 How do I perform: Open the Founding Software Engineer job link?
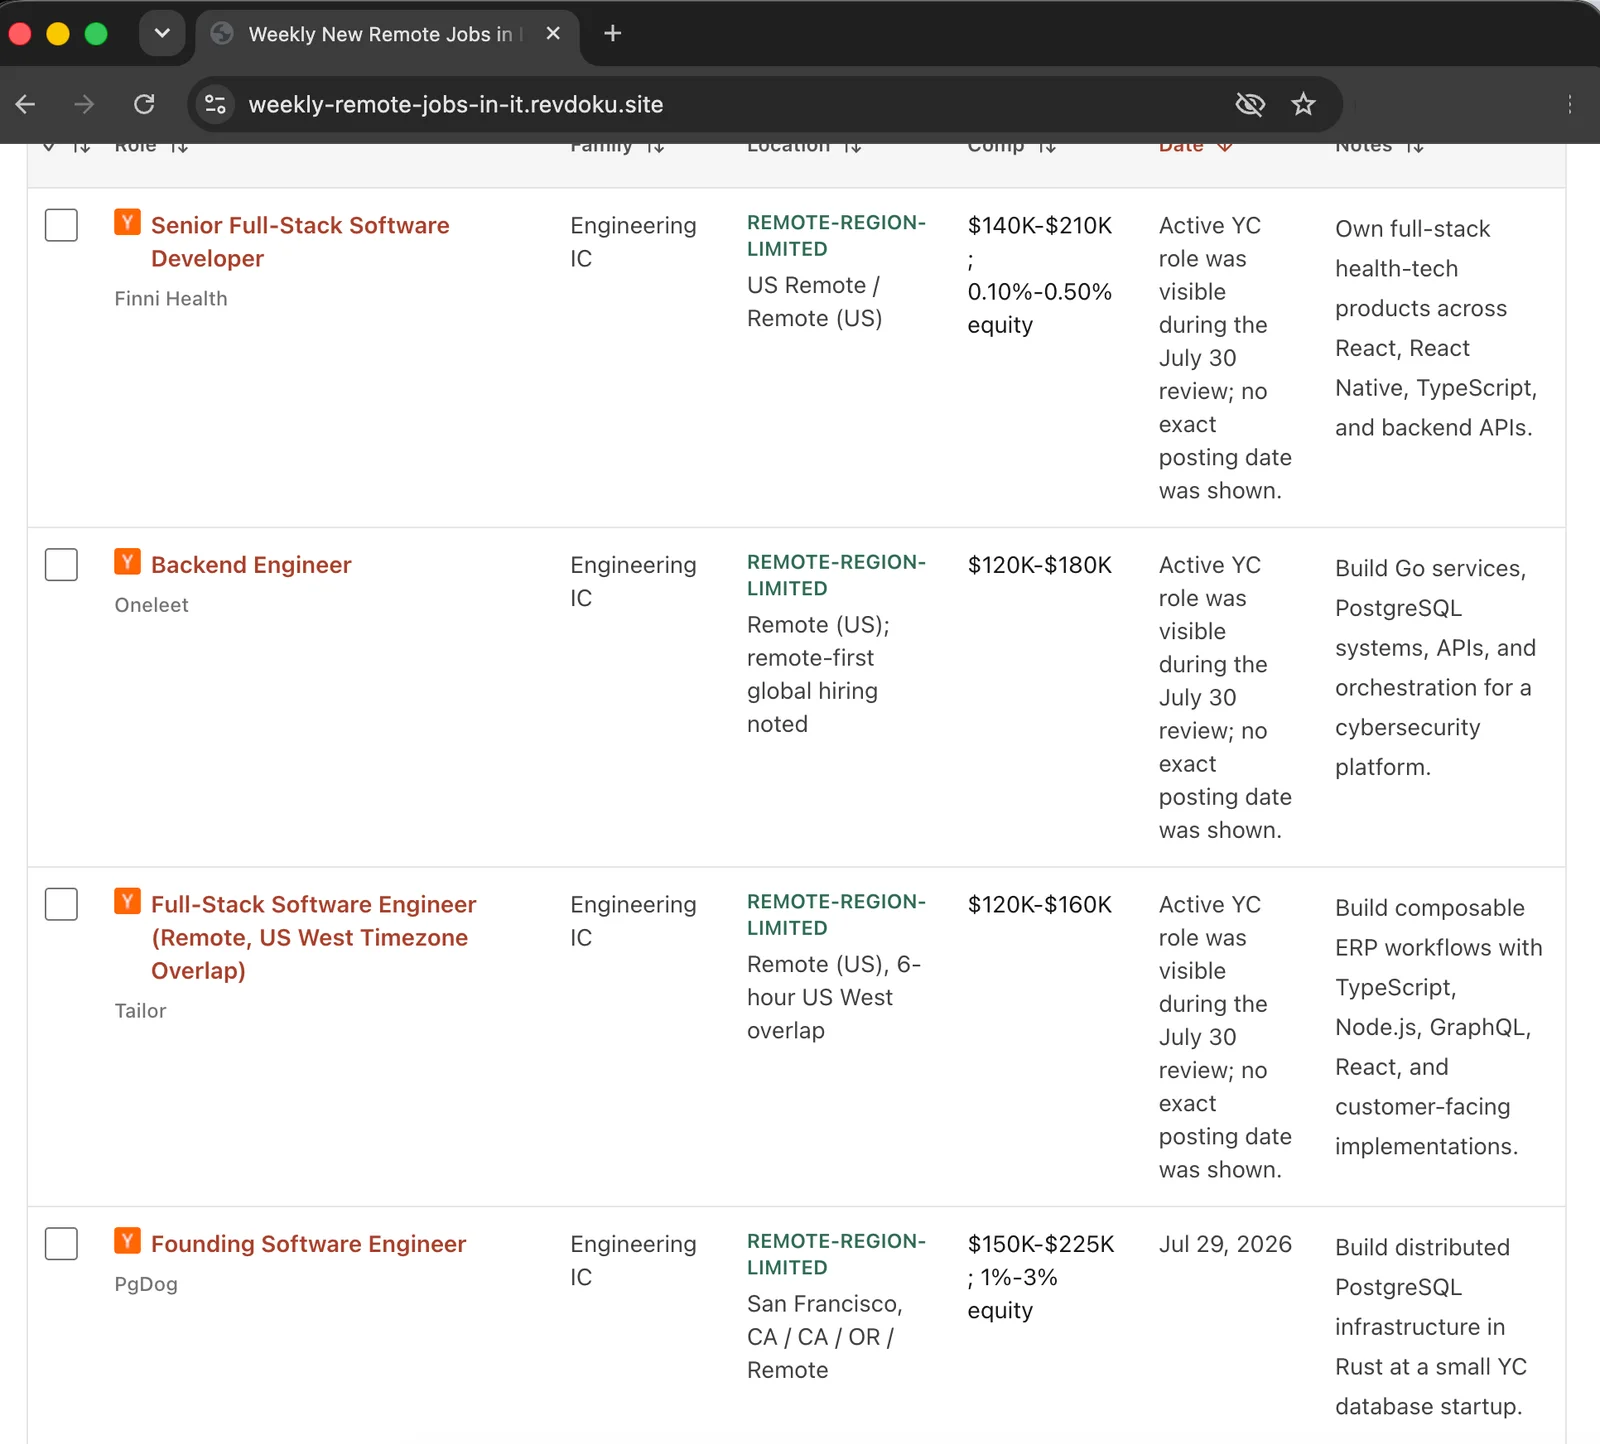(308, 1244)
